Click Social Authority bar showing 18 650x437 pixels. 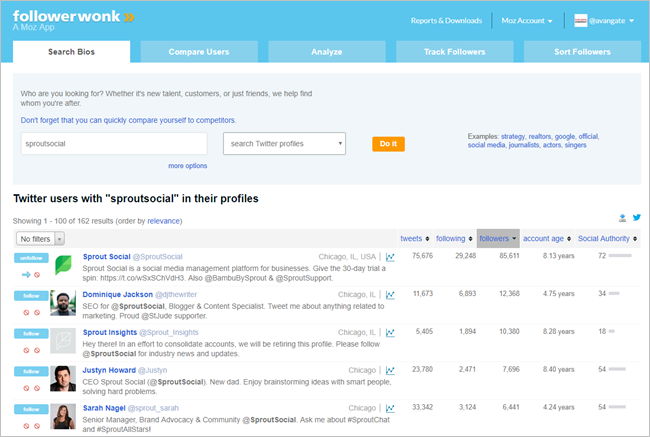point(611,331)
